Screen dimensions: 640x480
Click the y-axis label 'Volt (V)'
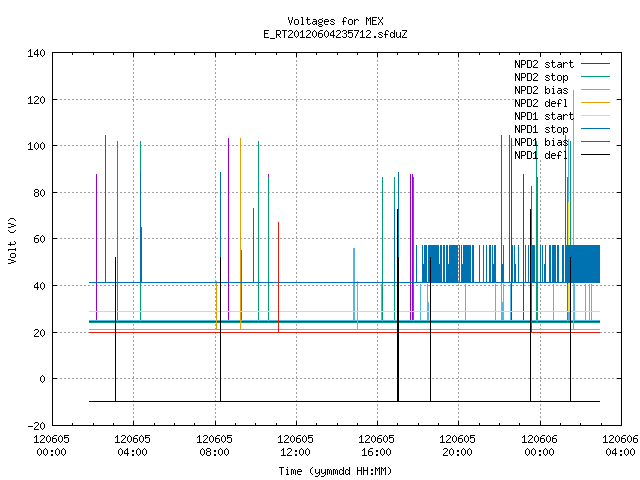[12, 240]
